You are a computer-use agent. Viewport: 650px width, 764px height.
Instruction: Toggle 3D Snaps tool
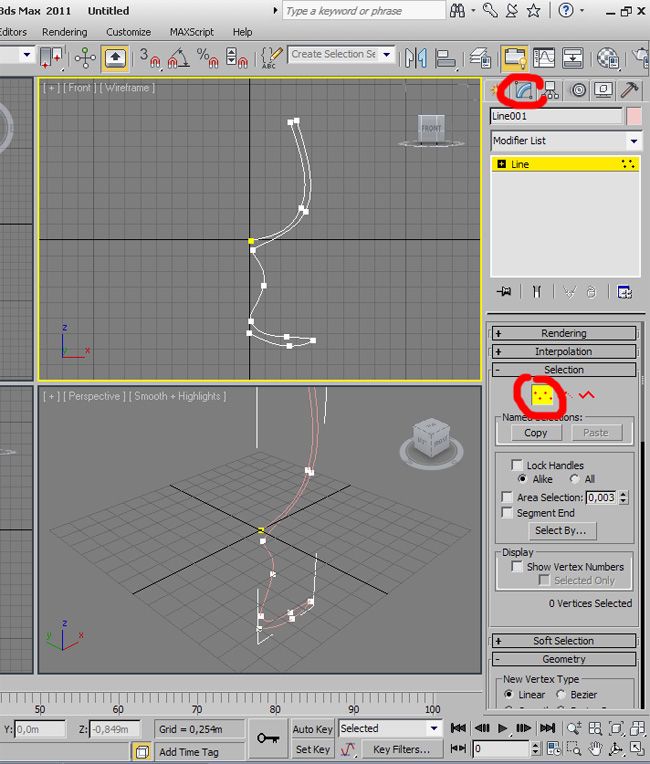[x=150, y=58]
